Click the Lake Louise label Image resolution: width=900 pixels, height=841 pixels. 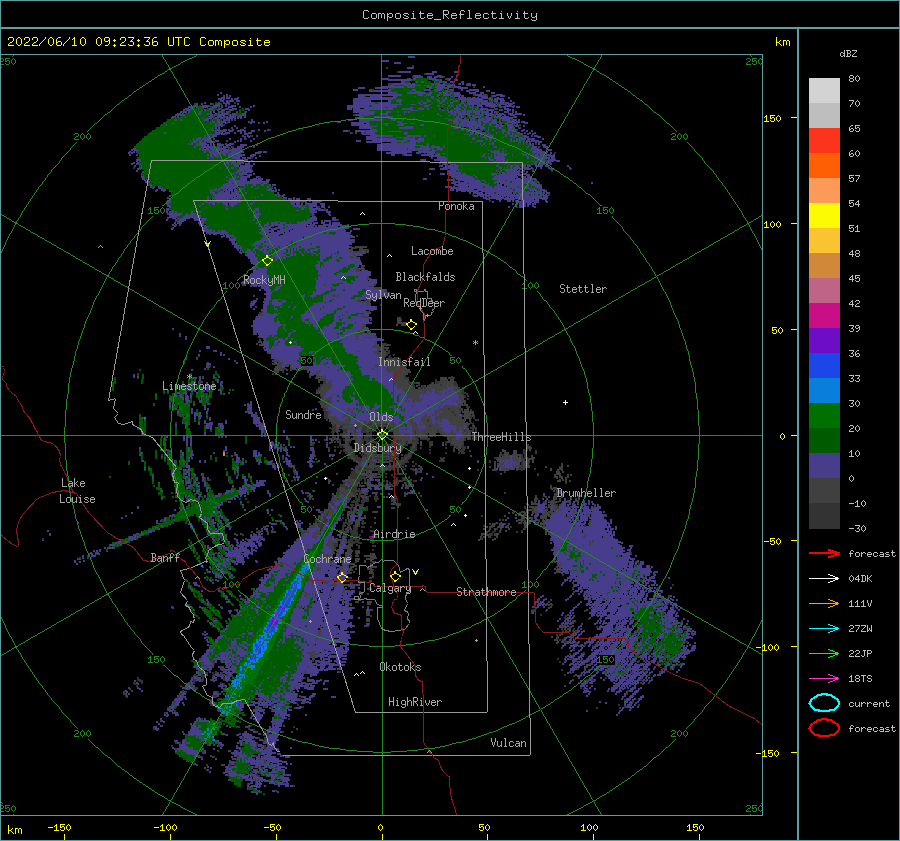77,491
